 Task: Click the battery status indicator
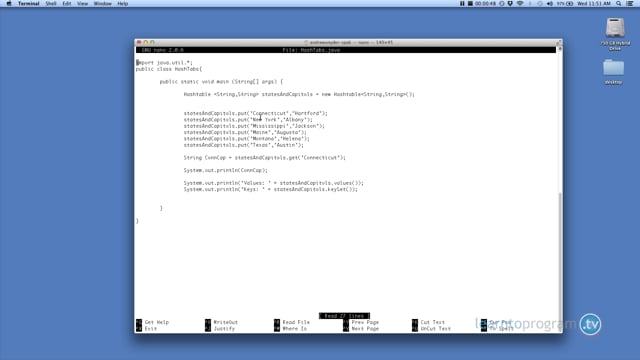(x=565, y=4)
